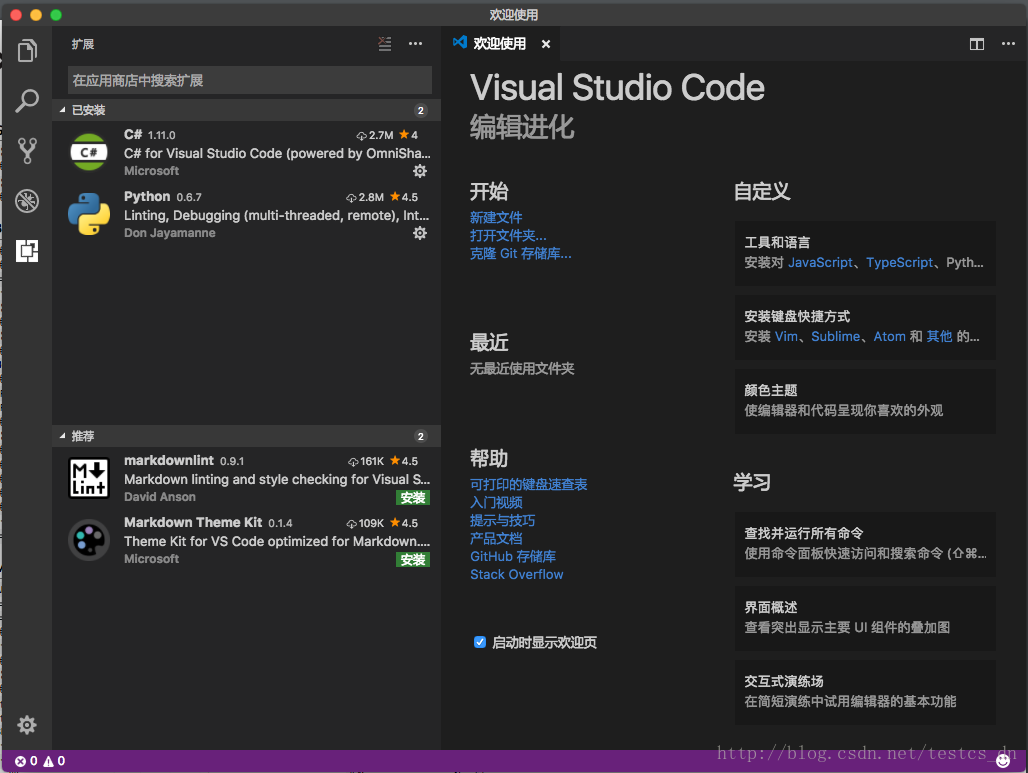Screen dimensions: 1028x773
Task: Click the 新建文件 link
Action: [496, 217]
